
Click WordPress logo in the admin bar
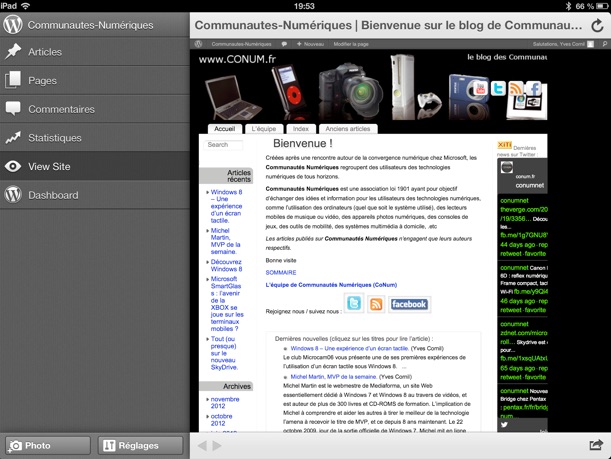198,44
